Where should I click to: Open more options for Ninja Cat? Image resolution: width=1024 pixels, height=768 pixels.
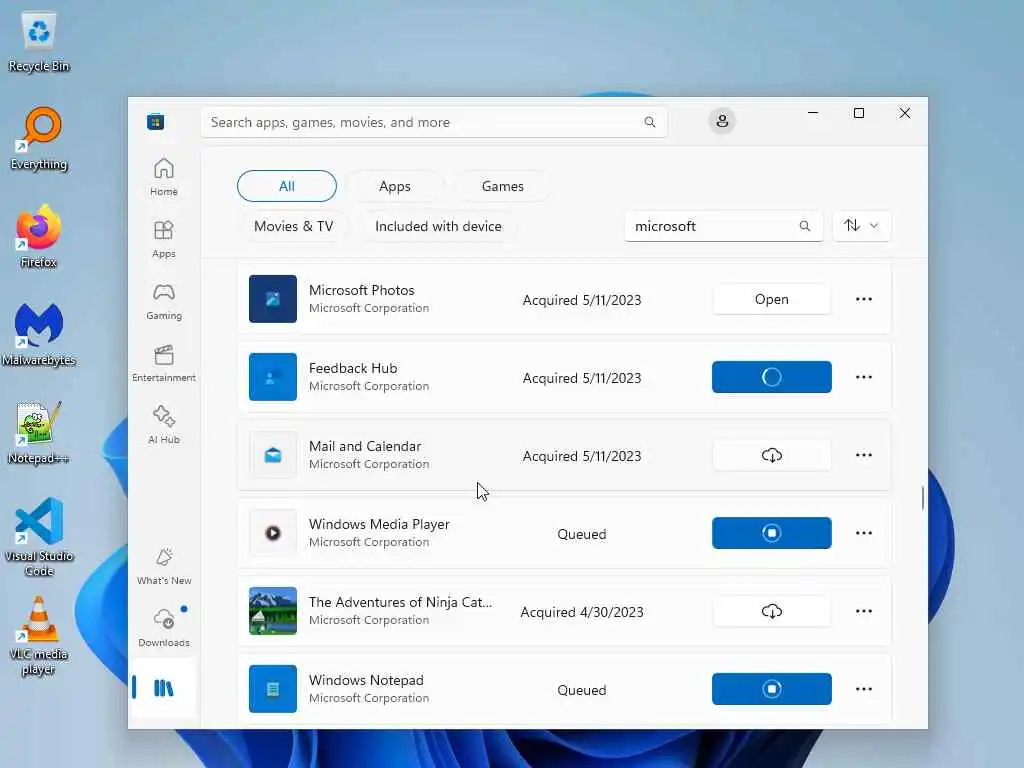click(863, 611)
